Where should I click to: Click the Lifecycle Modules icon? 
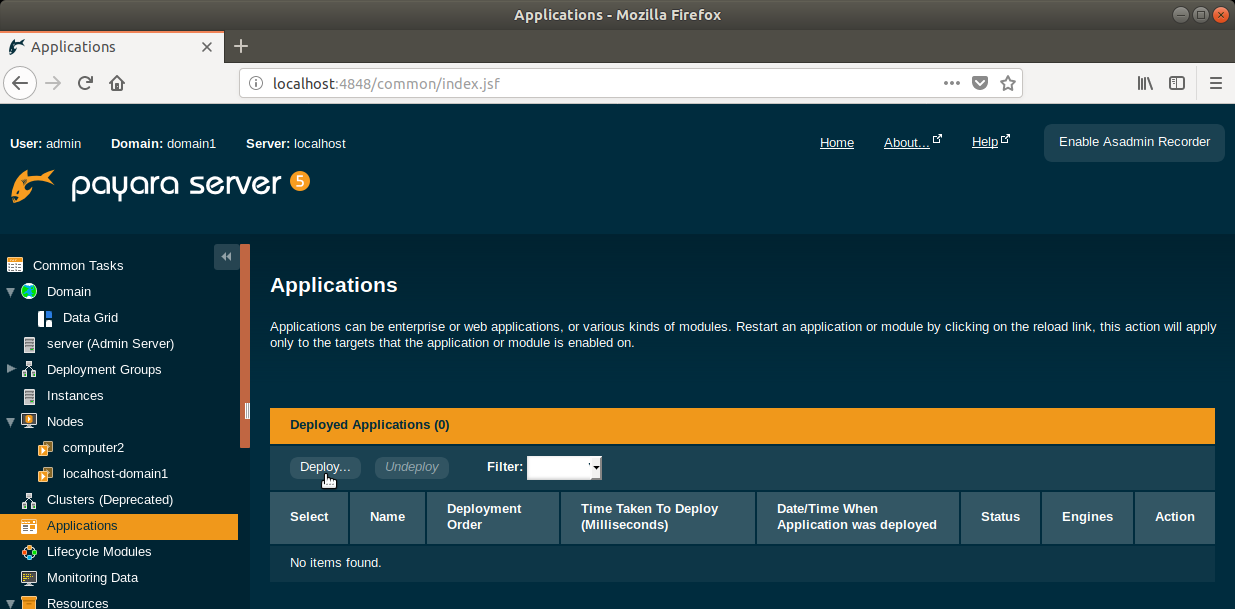tap(29, 552)
